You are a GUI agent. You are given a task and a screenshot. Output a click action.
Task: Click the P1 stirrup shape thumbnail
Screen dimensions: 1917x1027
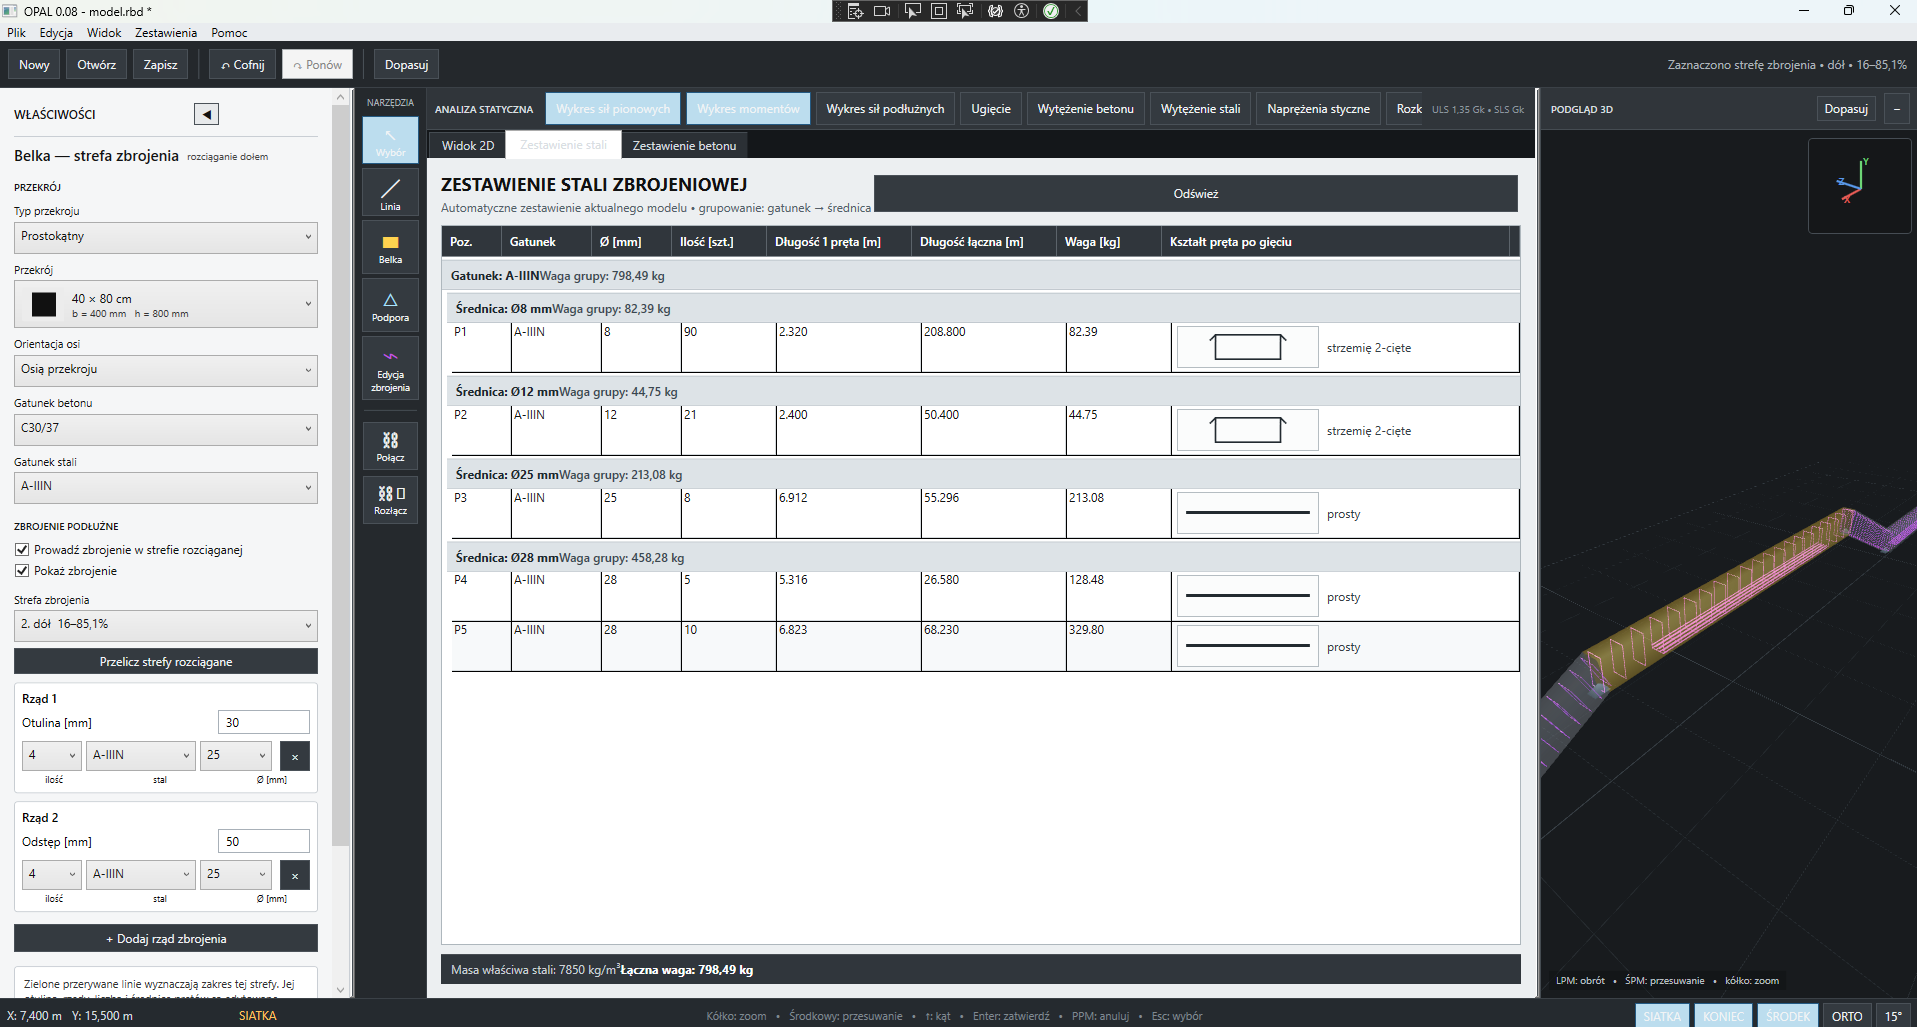1247,348
